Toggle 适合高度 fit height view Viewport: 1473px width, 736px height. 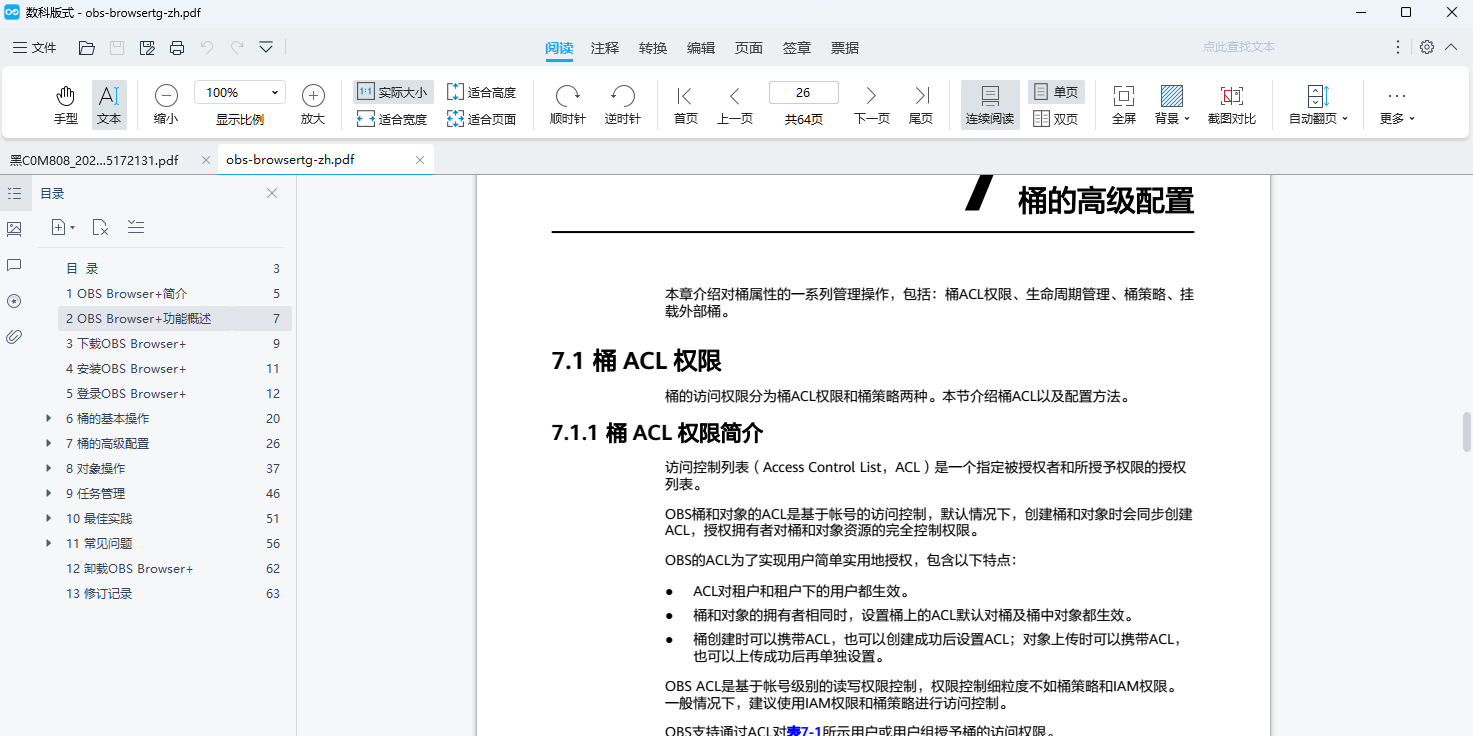(482, 92)
